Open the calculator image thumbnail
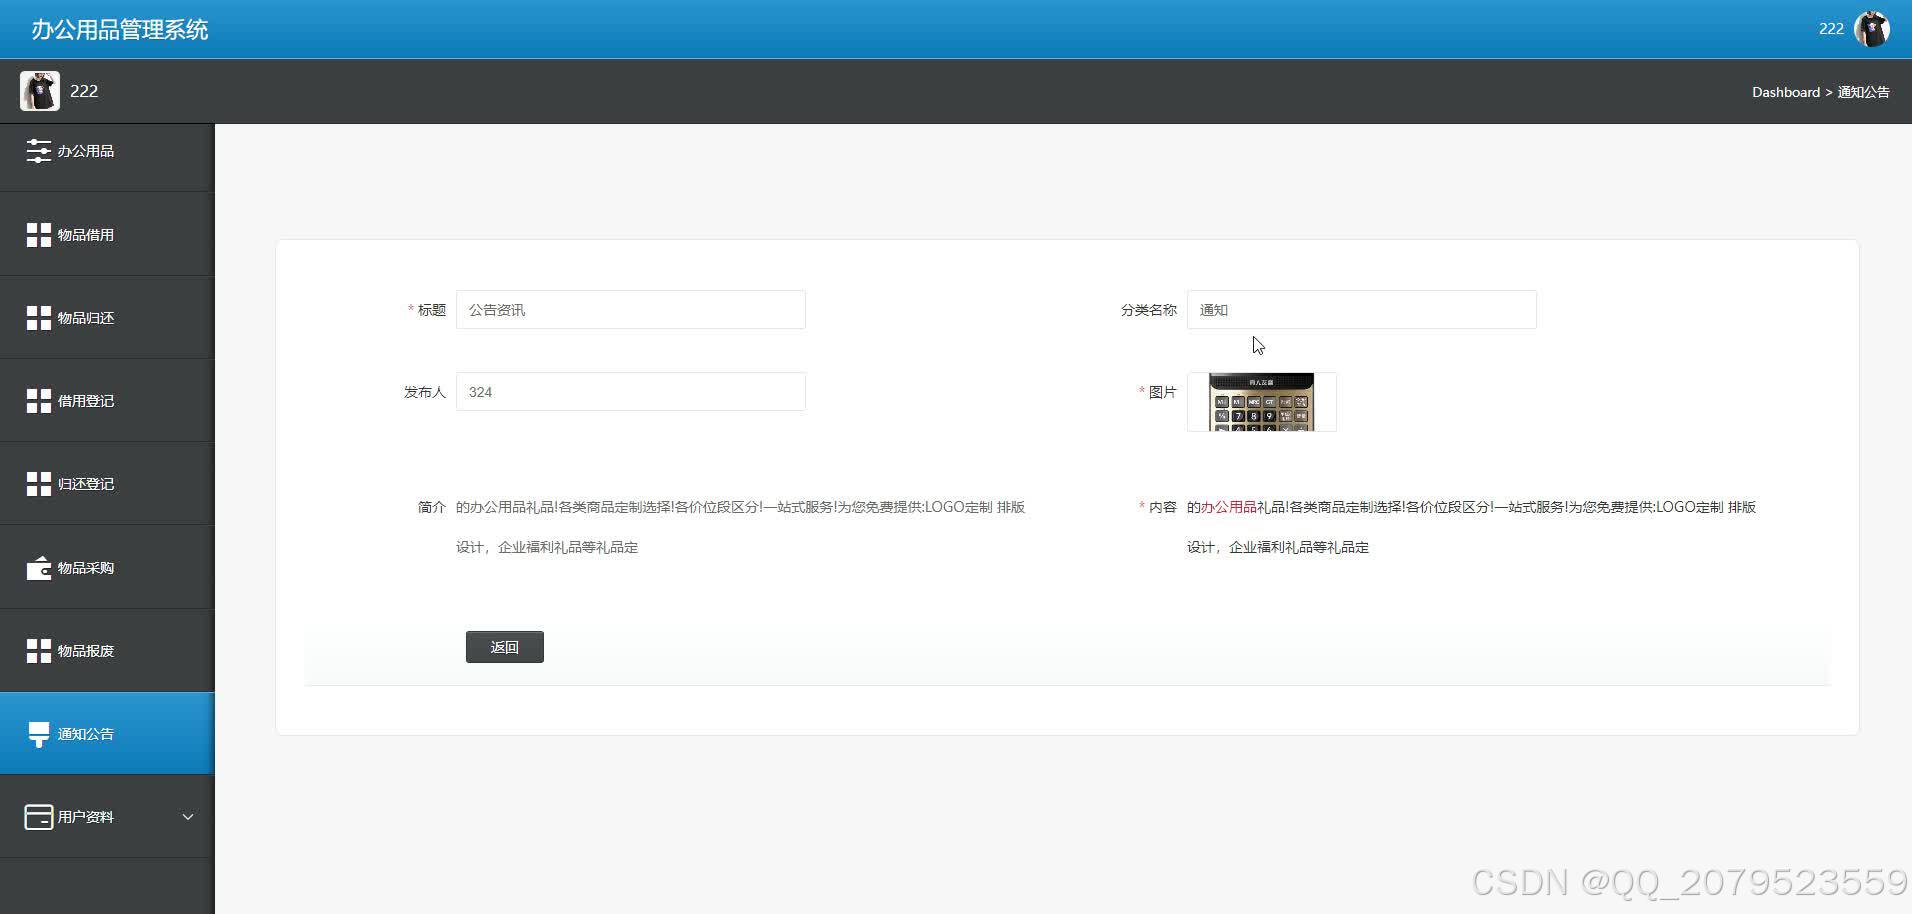Screen dimensions: 1912x914 click(x=1262, y=402)
